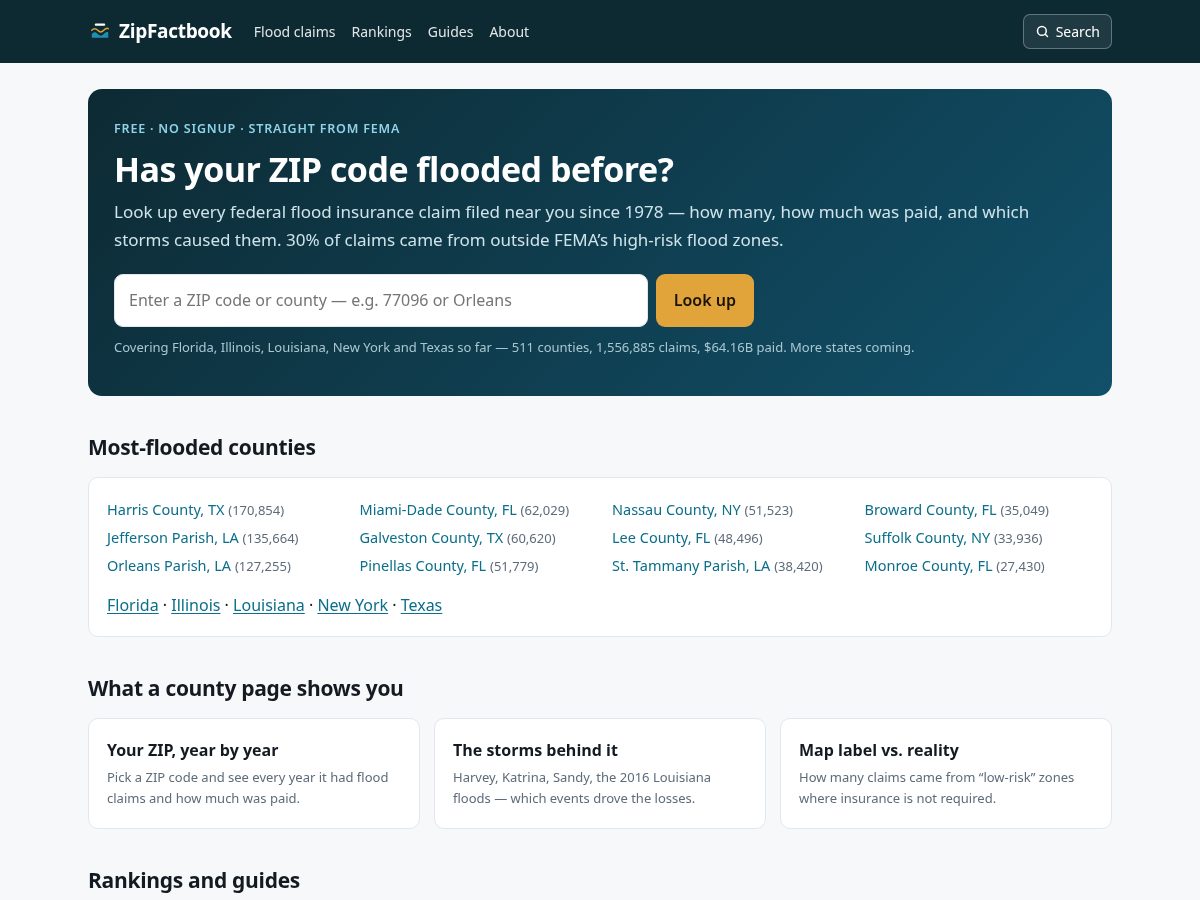Click the 'Most-flooded counties' heading

[x=202, y=447]
